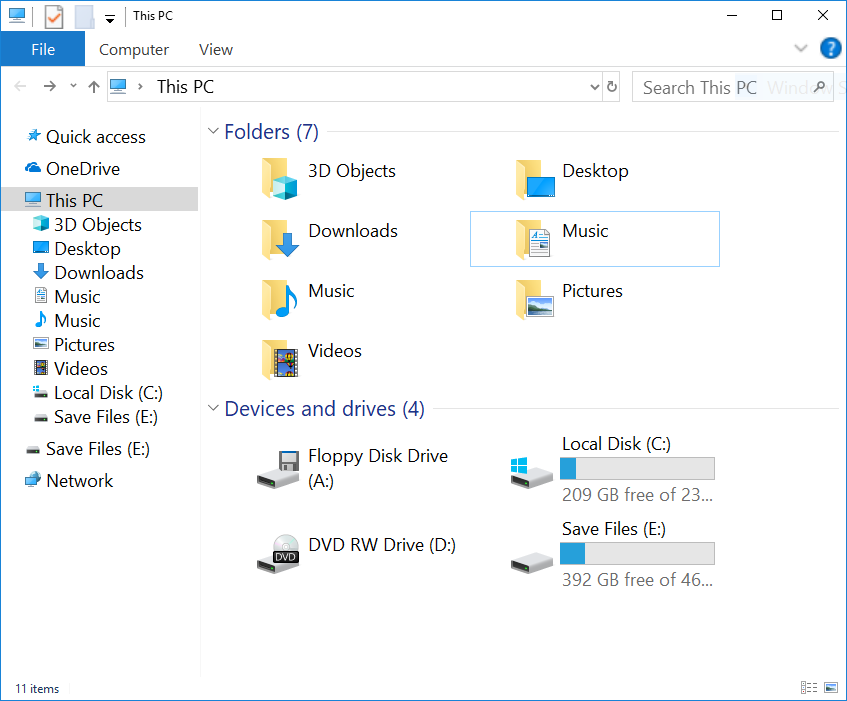Image resolution: width=847 pixels, height=701 pixels.
Task: Open the Customize Quick Access Toolbar dropdown
Action: (x=109, y=18)
